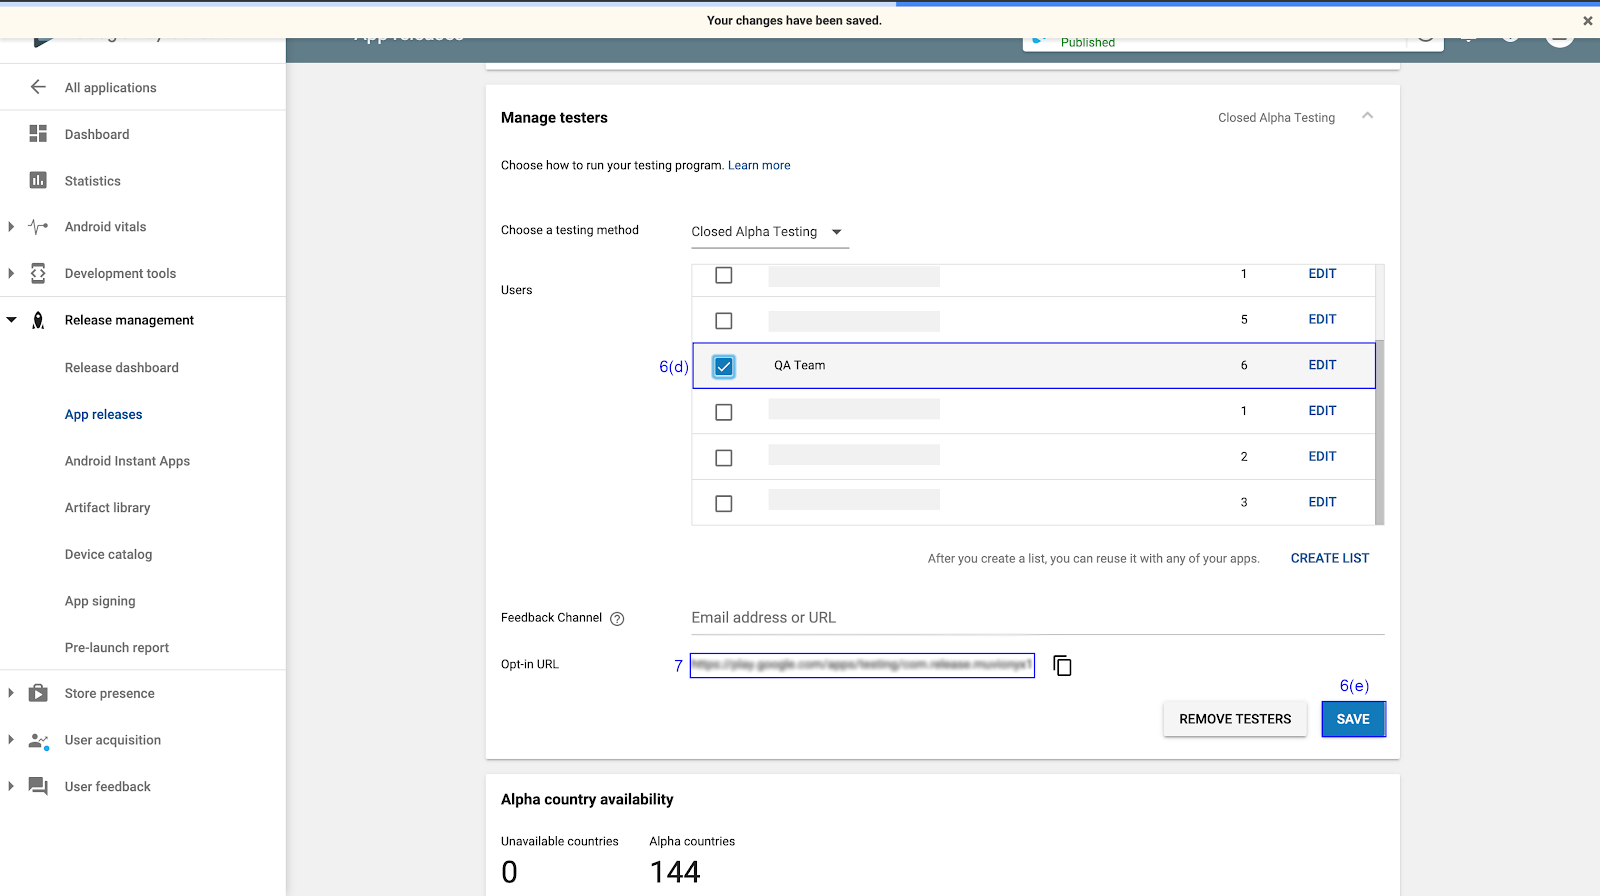Screen dimensions: 1600x896
Task: Click the User feedback chat icon
Action: point(38,786)
